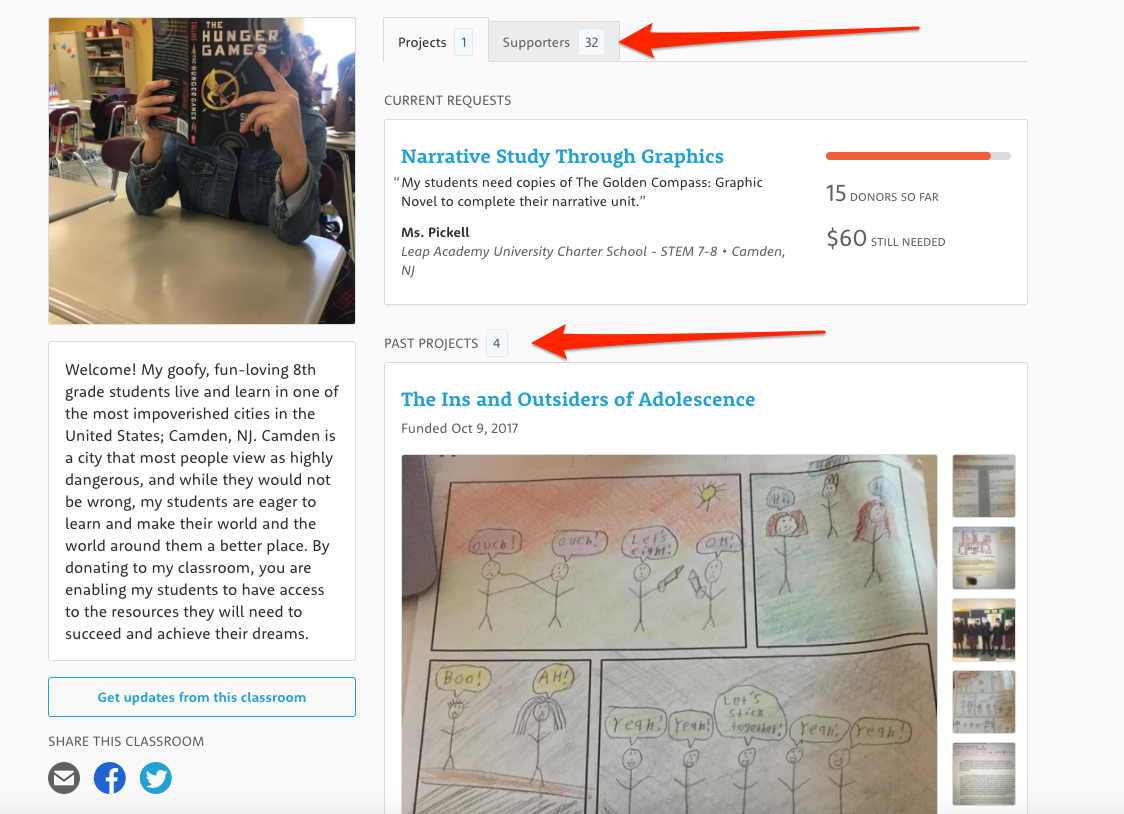
Task: View the second past project thumbnail
Action: click(984, 557)
